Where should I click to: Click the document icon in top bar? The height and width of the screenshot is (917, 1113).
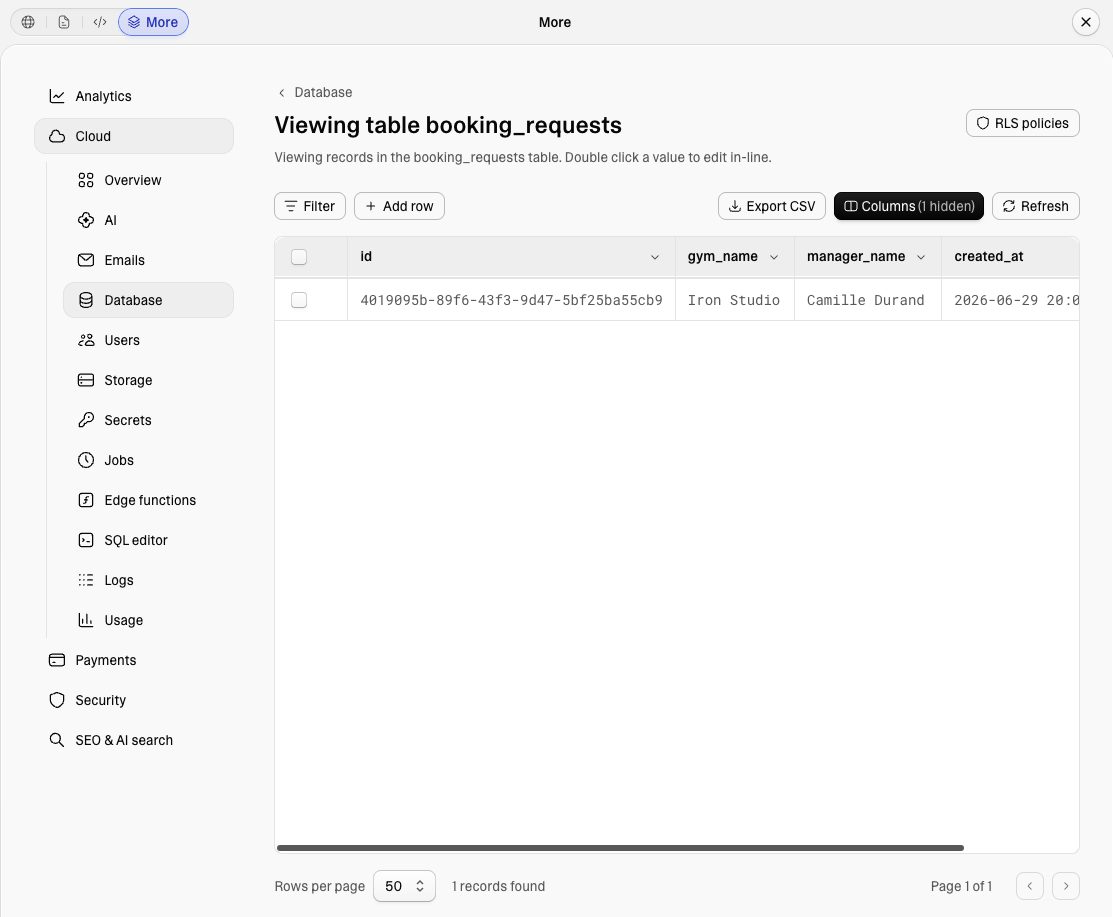click(x=64, y=22)
